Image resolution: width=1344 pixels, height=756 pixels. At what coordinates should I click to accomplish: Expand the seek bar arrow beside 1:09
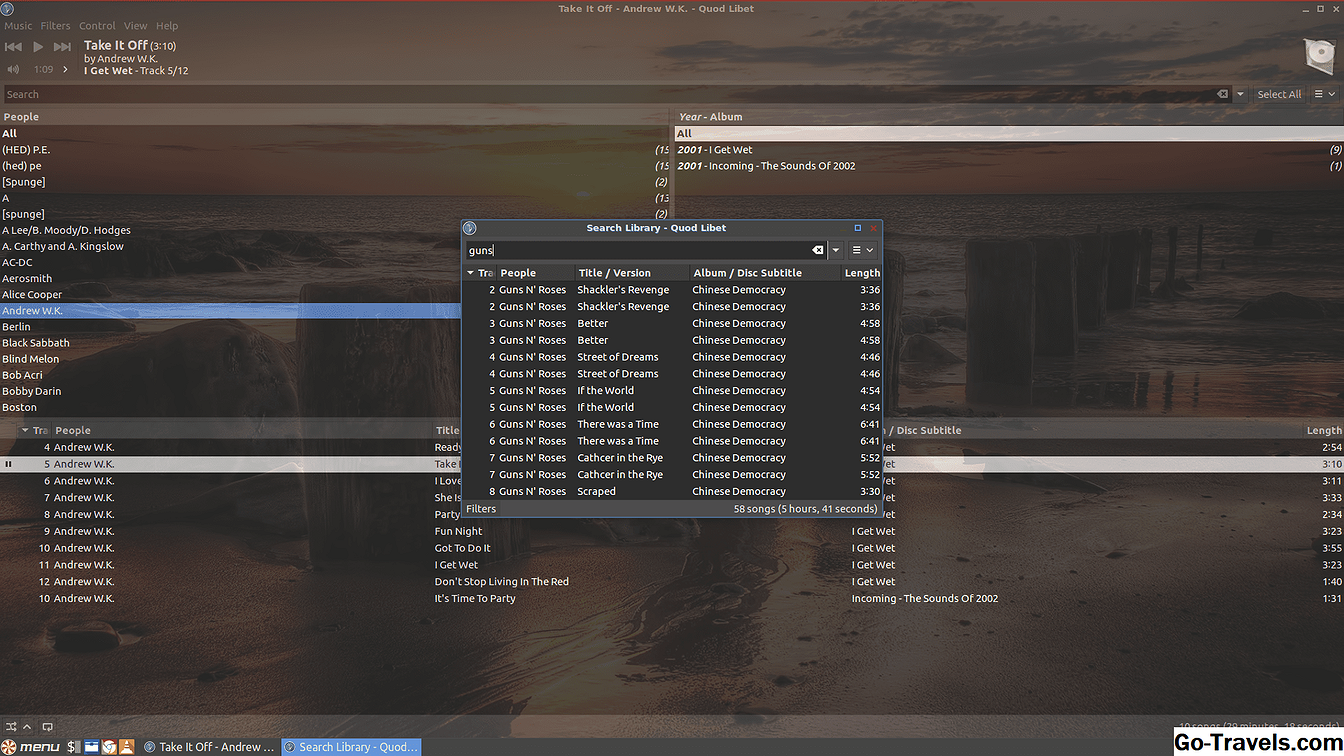click(66, 70)
